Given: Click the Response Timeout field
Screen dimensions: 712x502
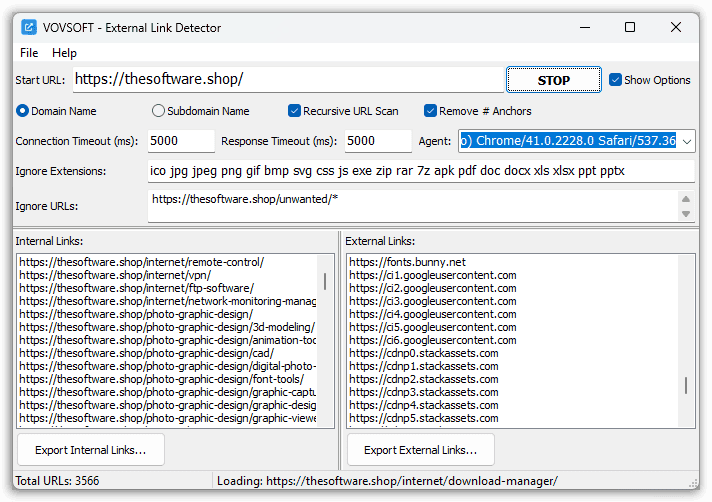Looking at the screenshot, I should pyautogui.click(x=378, y=141).
